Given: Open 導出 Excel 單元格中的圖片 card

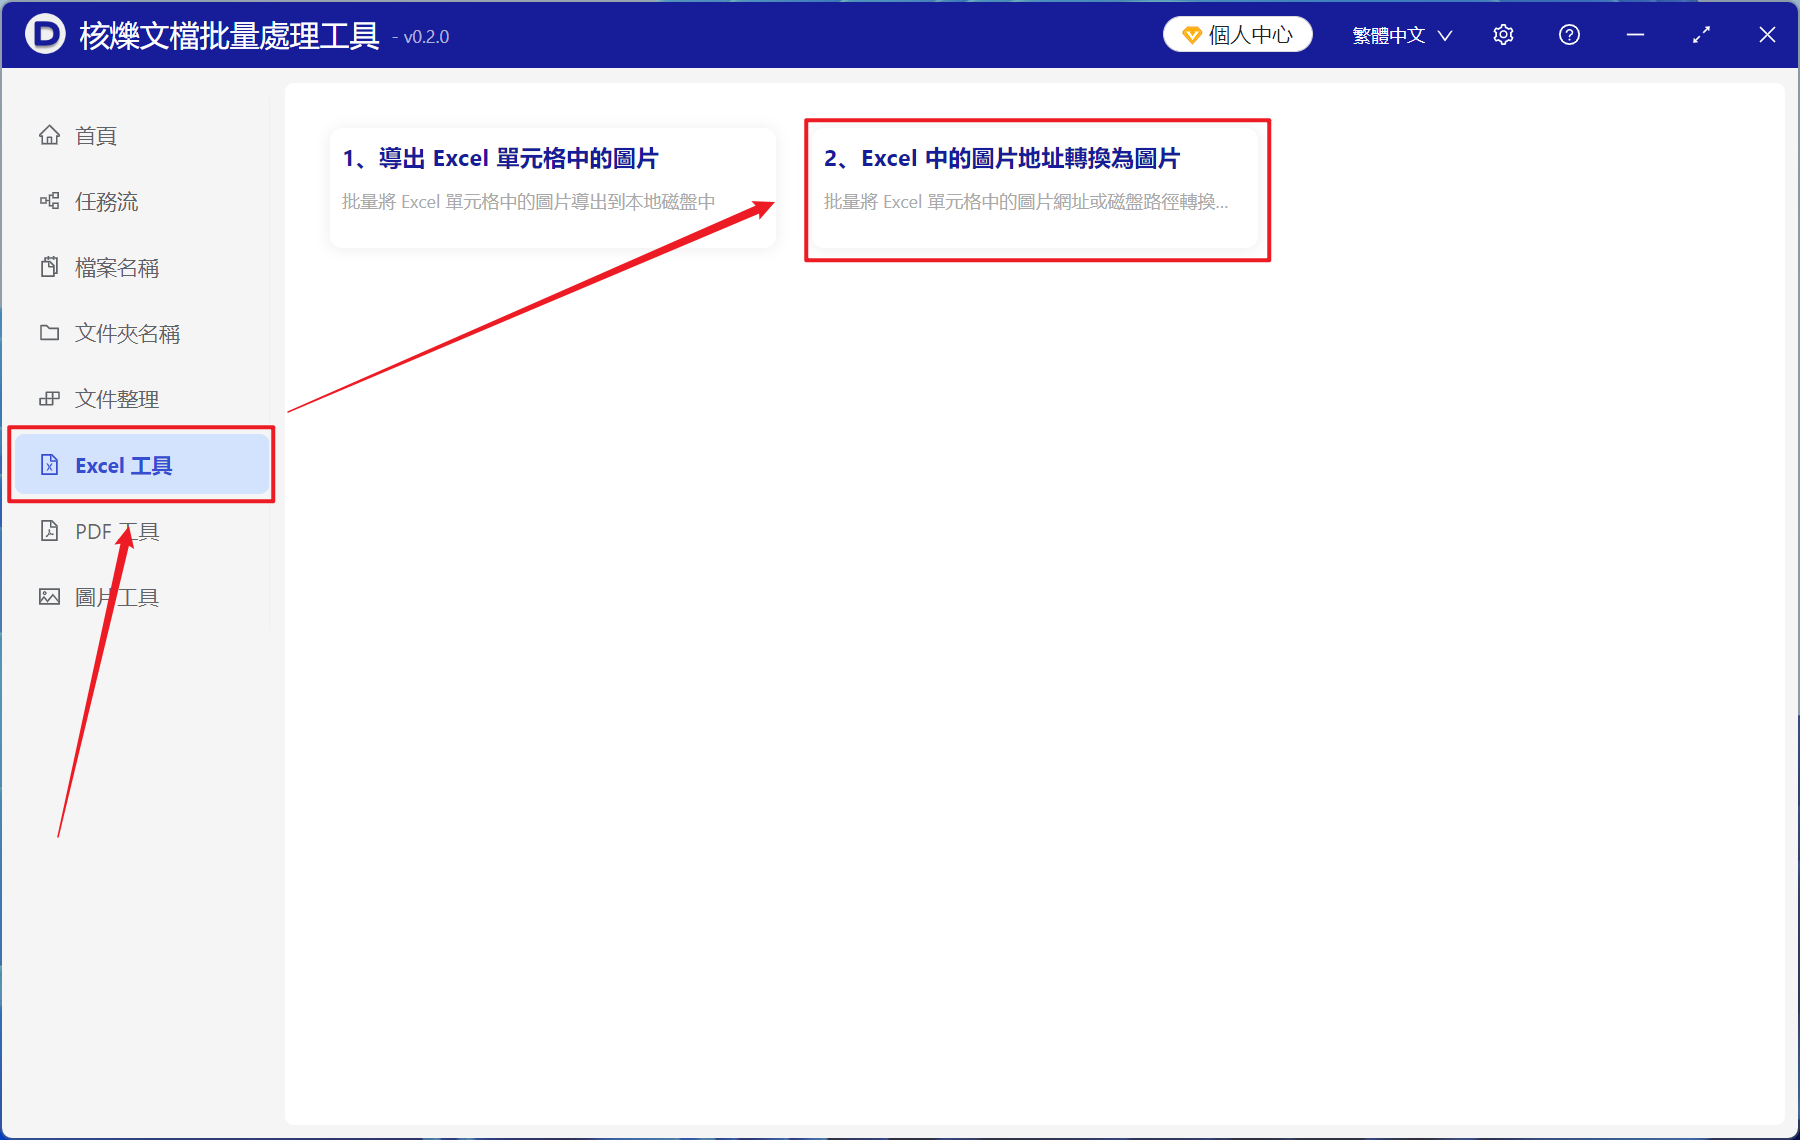Looking at the screenshot, I should point(553,188).
